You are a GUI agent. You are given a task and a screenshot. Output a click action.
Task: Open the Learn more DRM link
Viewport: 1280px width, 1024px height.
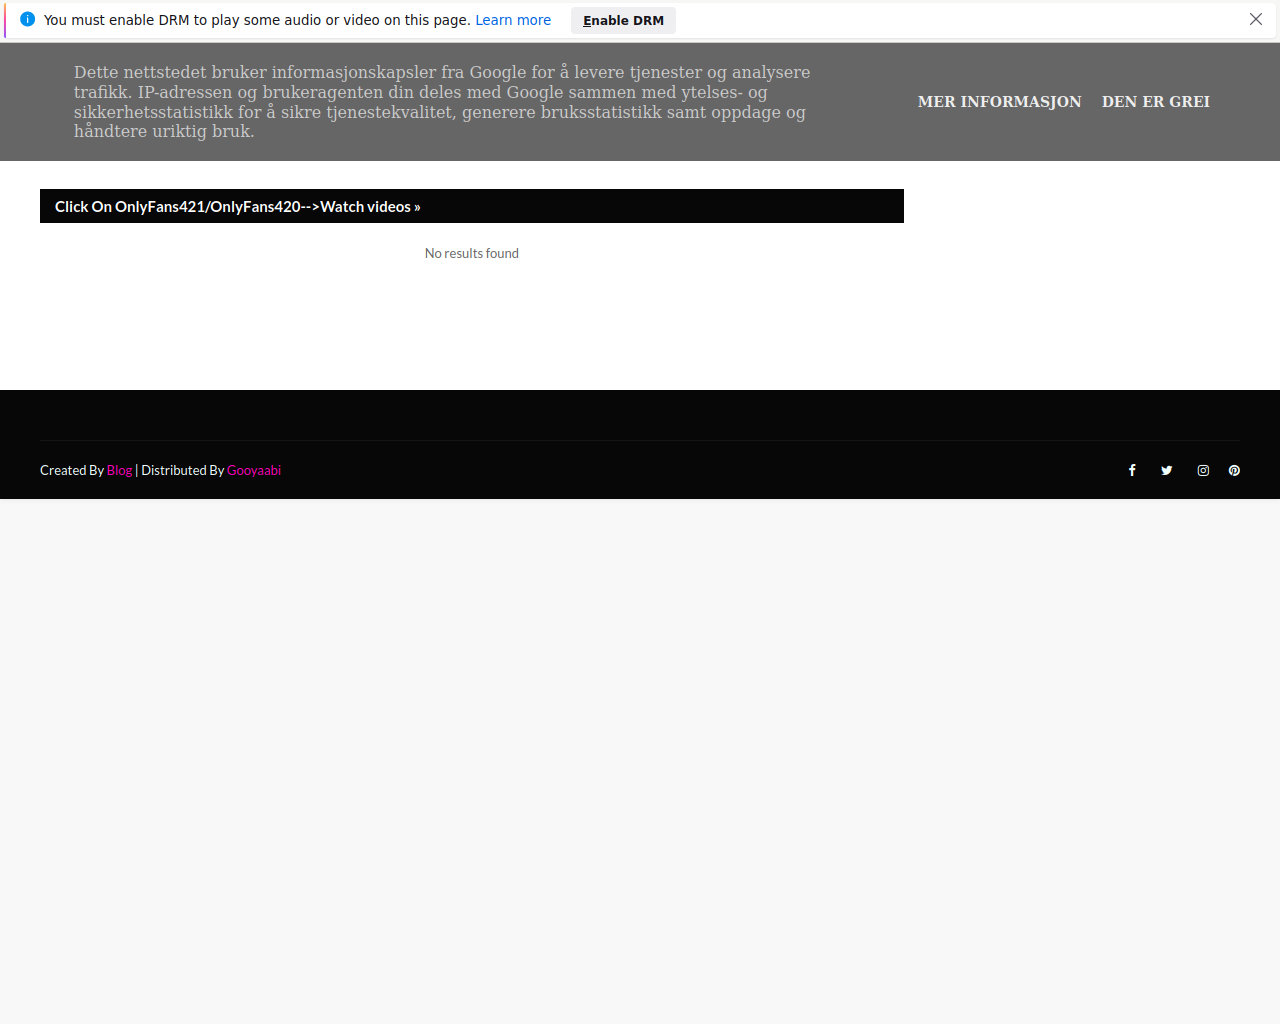tap(513, 20)
